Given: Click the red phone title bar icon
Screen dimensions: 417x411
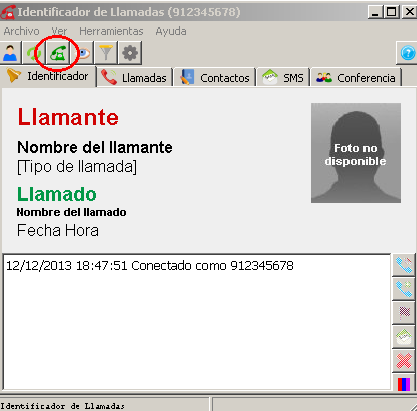Looking at the screenshot, I should pyautogui.click(x=8, y=12).
